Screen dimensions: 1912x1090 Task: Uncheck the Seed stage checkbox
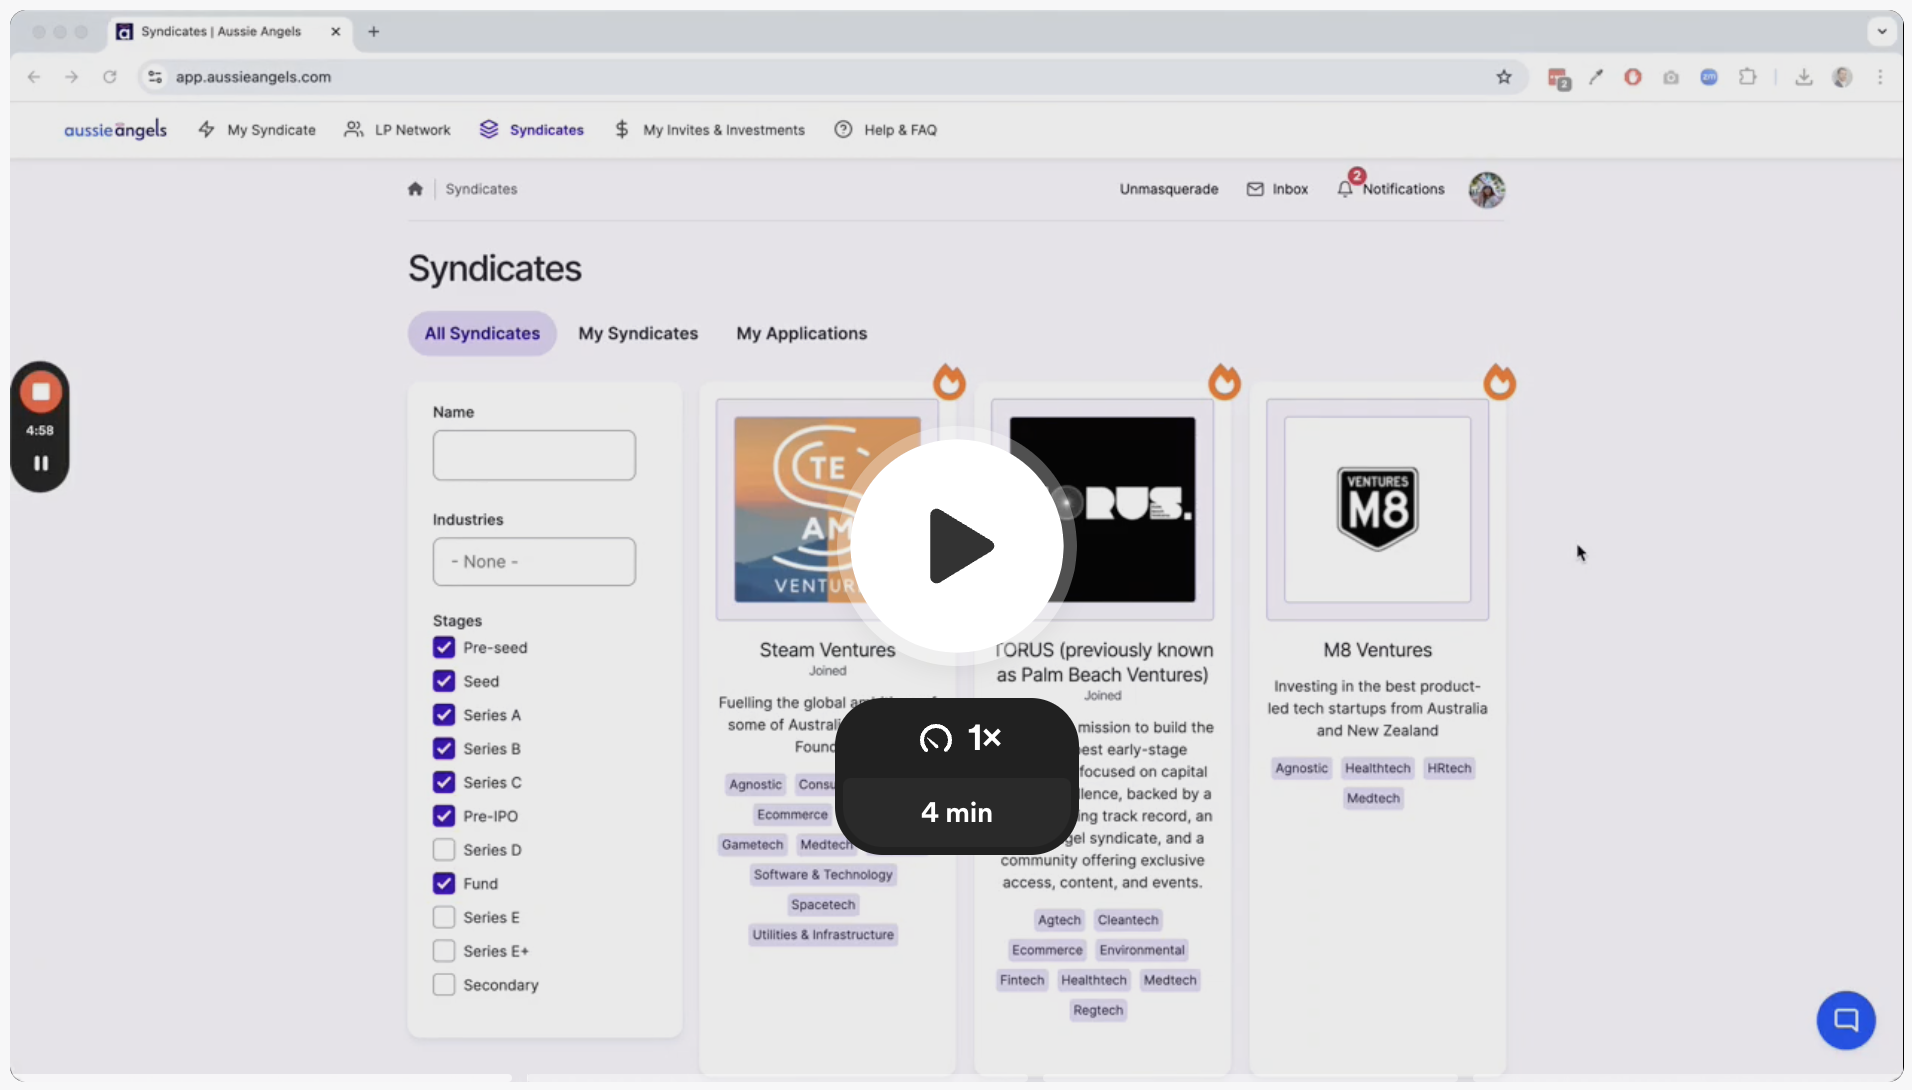(444, 681)
